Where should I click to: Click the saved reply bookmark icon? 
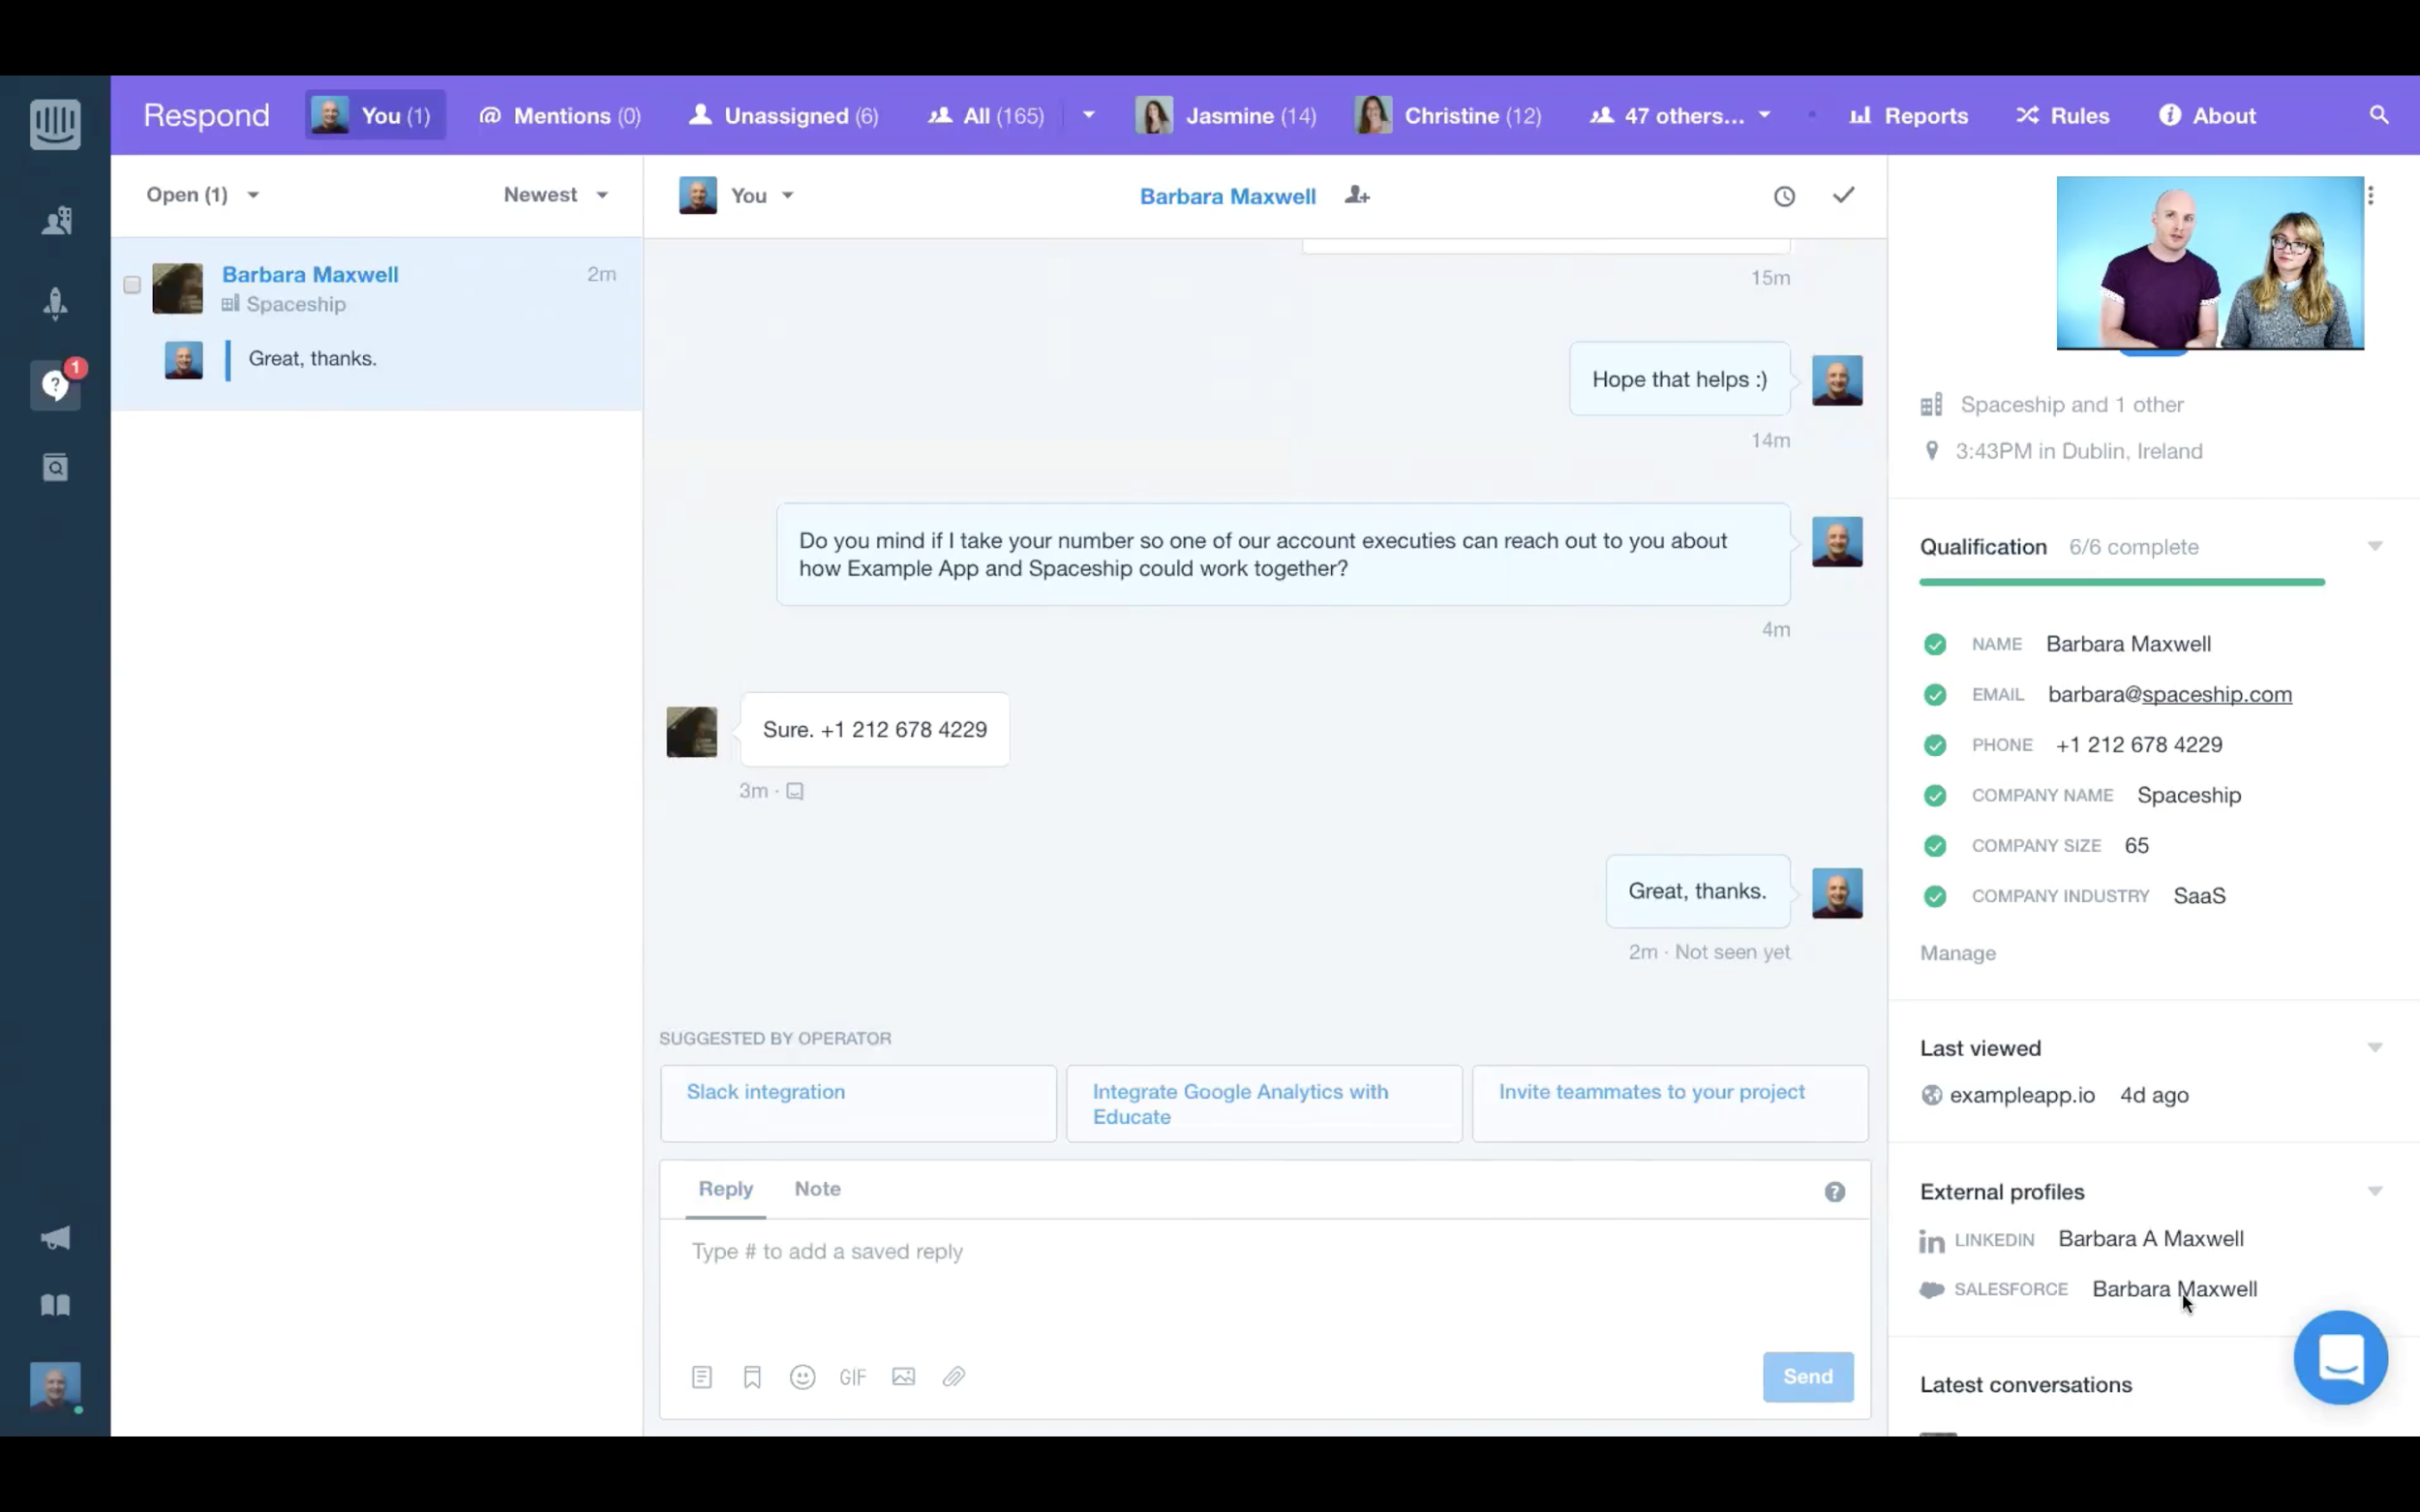click(x=752, y=1377)
